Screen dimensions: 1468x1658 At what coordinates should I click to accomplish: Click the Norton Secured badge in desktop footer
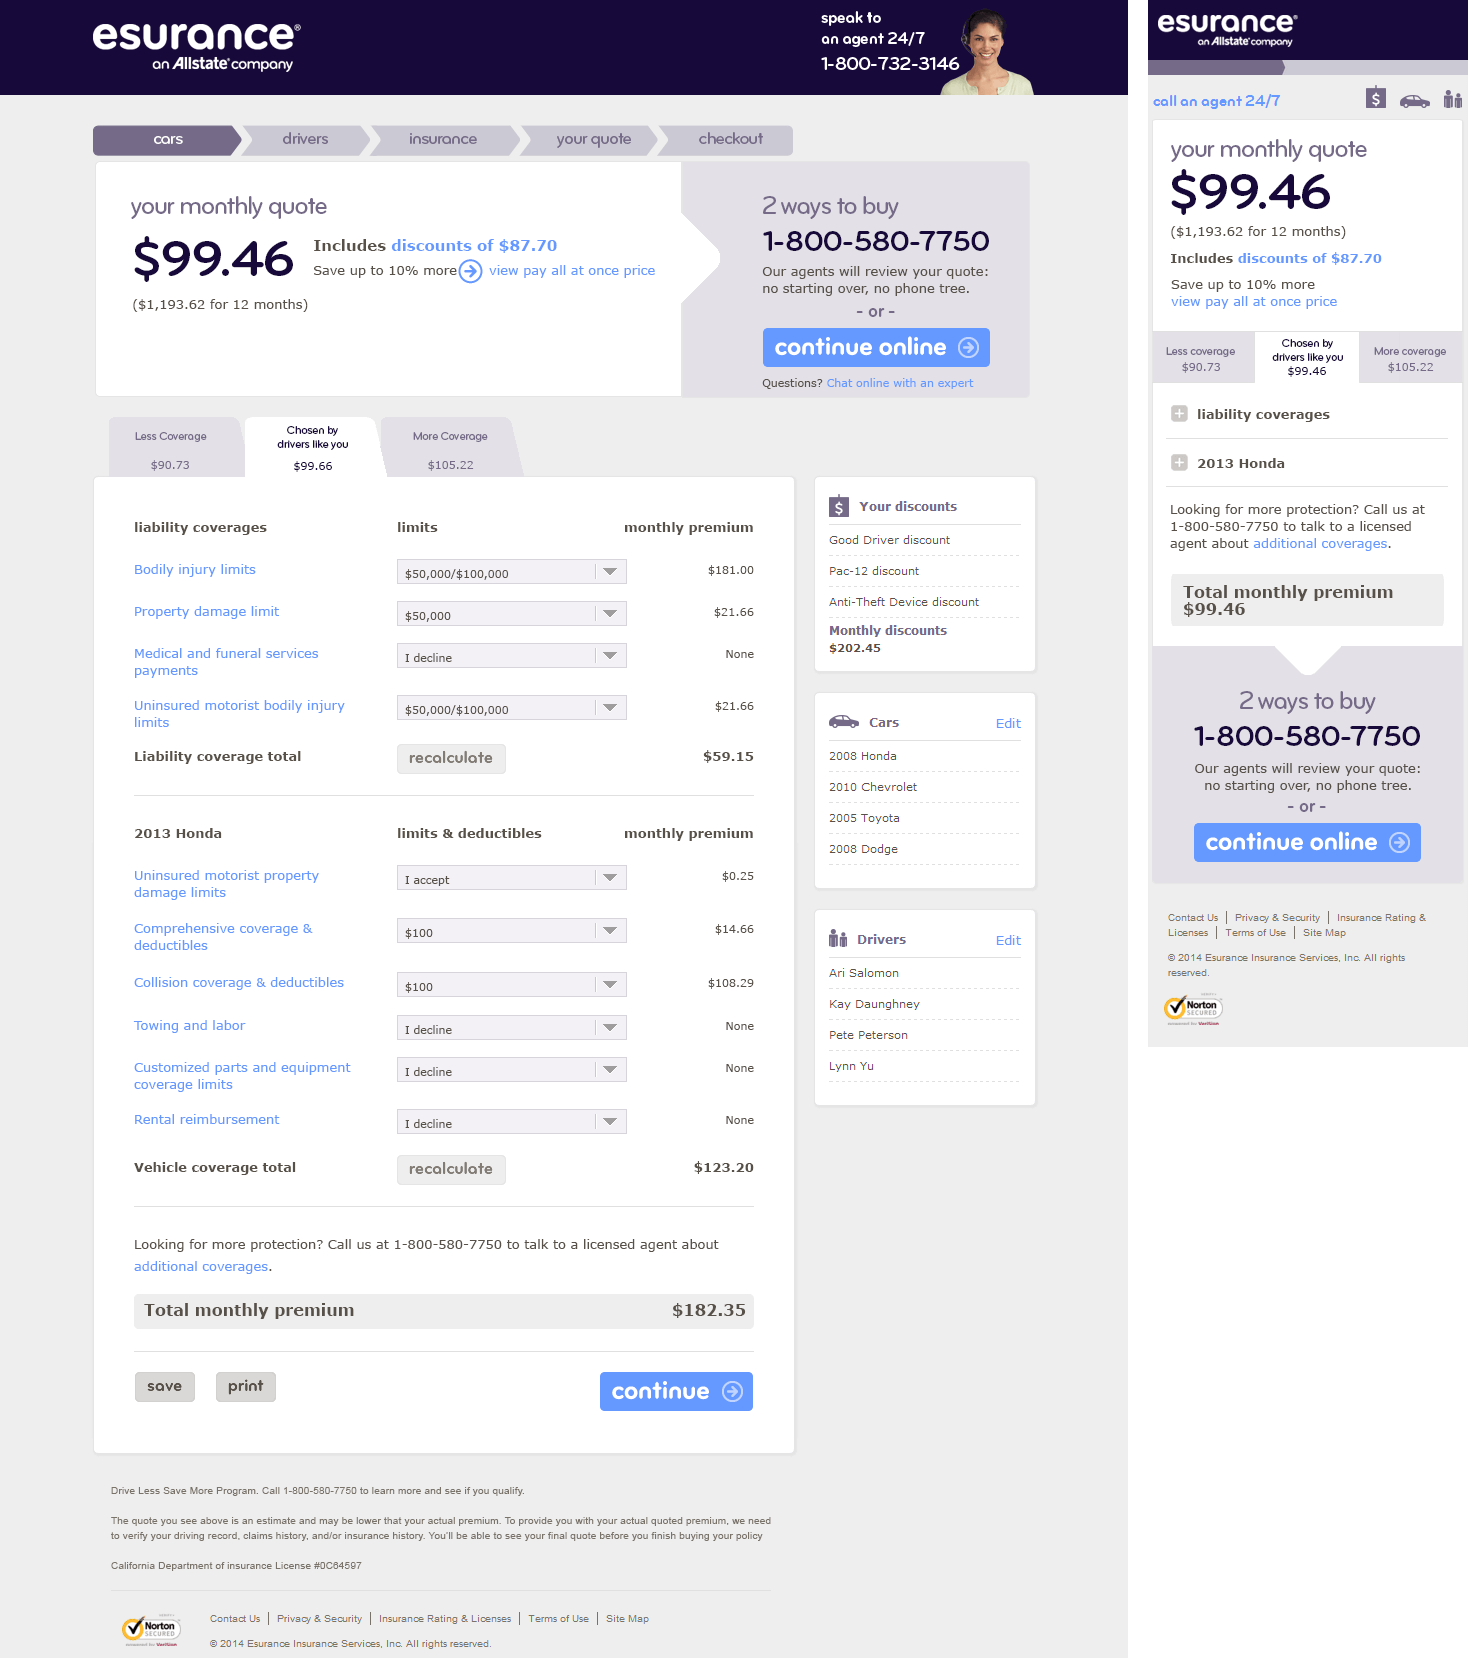pos(151,1630)
